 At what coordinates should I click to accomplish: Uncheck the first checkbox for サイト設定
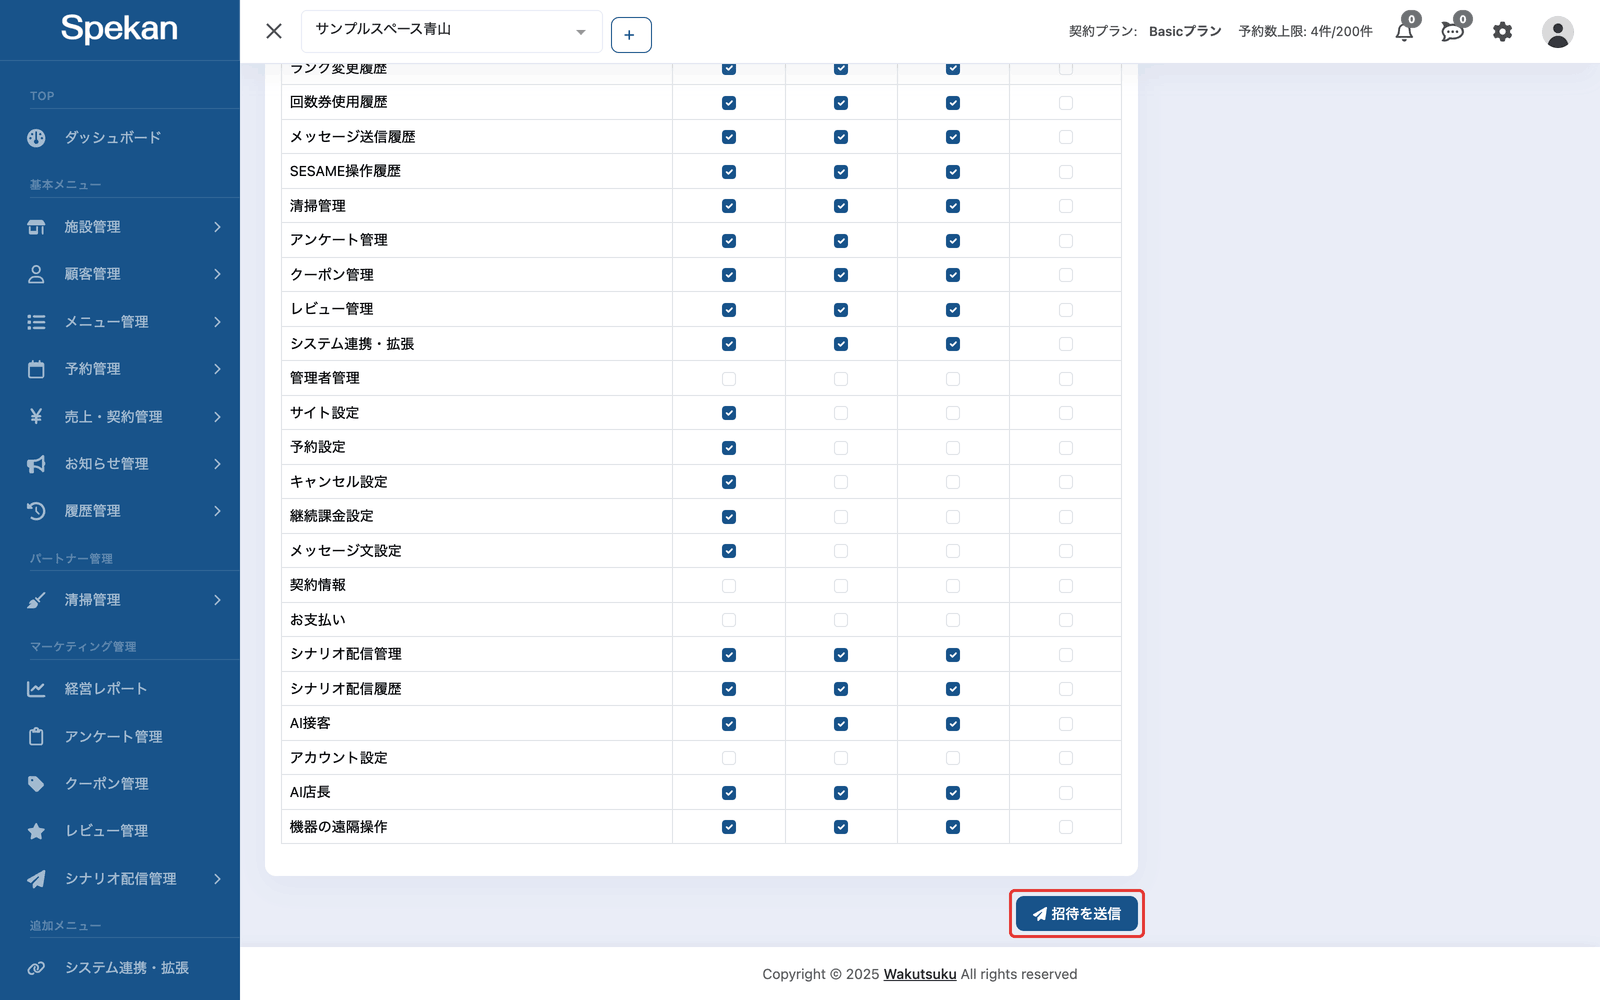point(729,413)
